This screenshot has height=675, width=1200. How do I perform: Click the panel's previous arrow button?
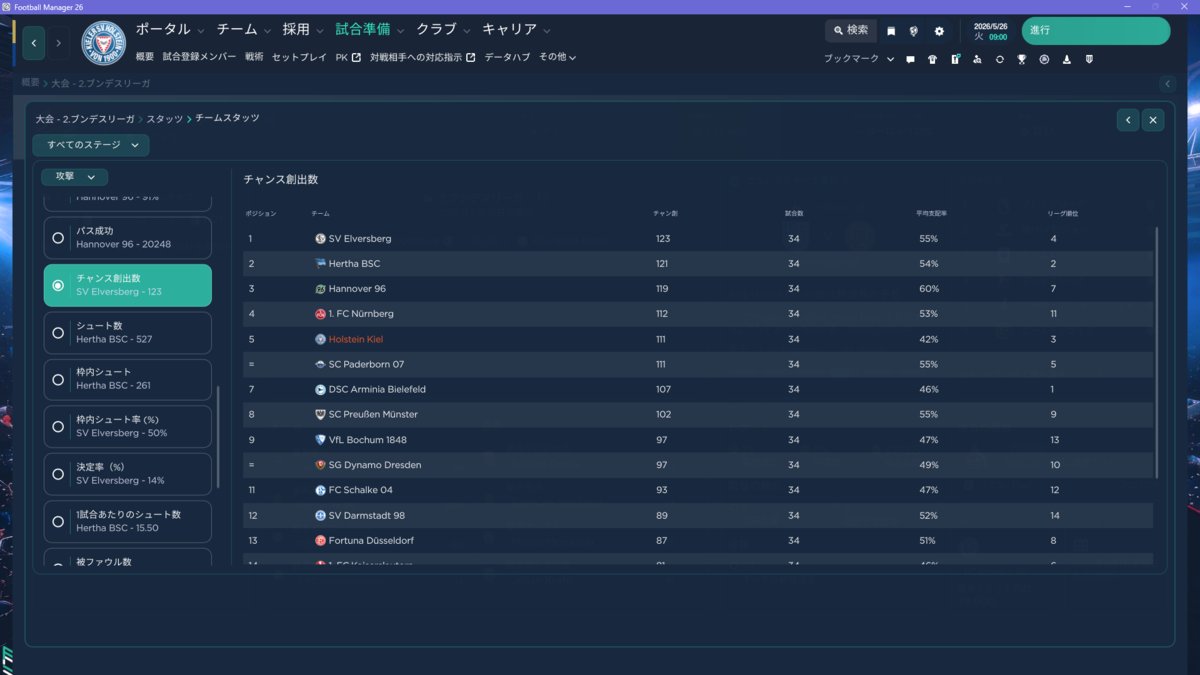(x=1128, y=120)
